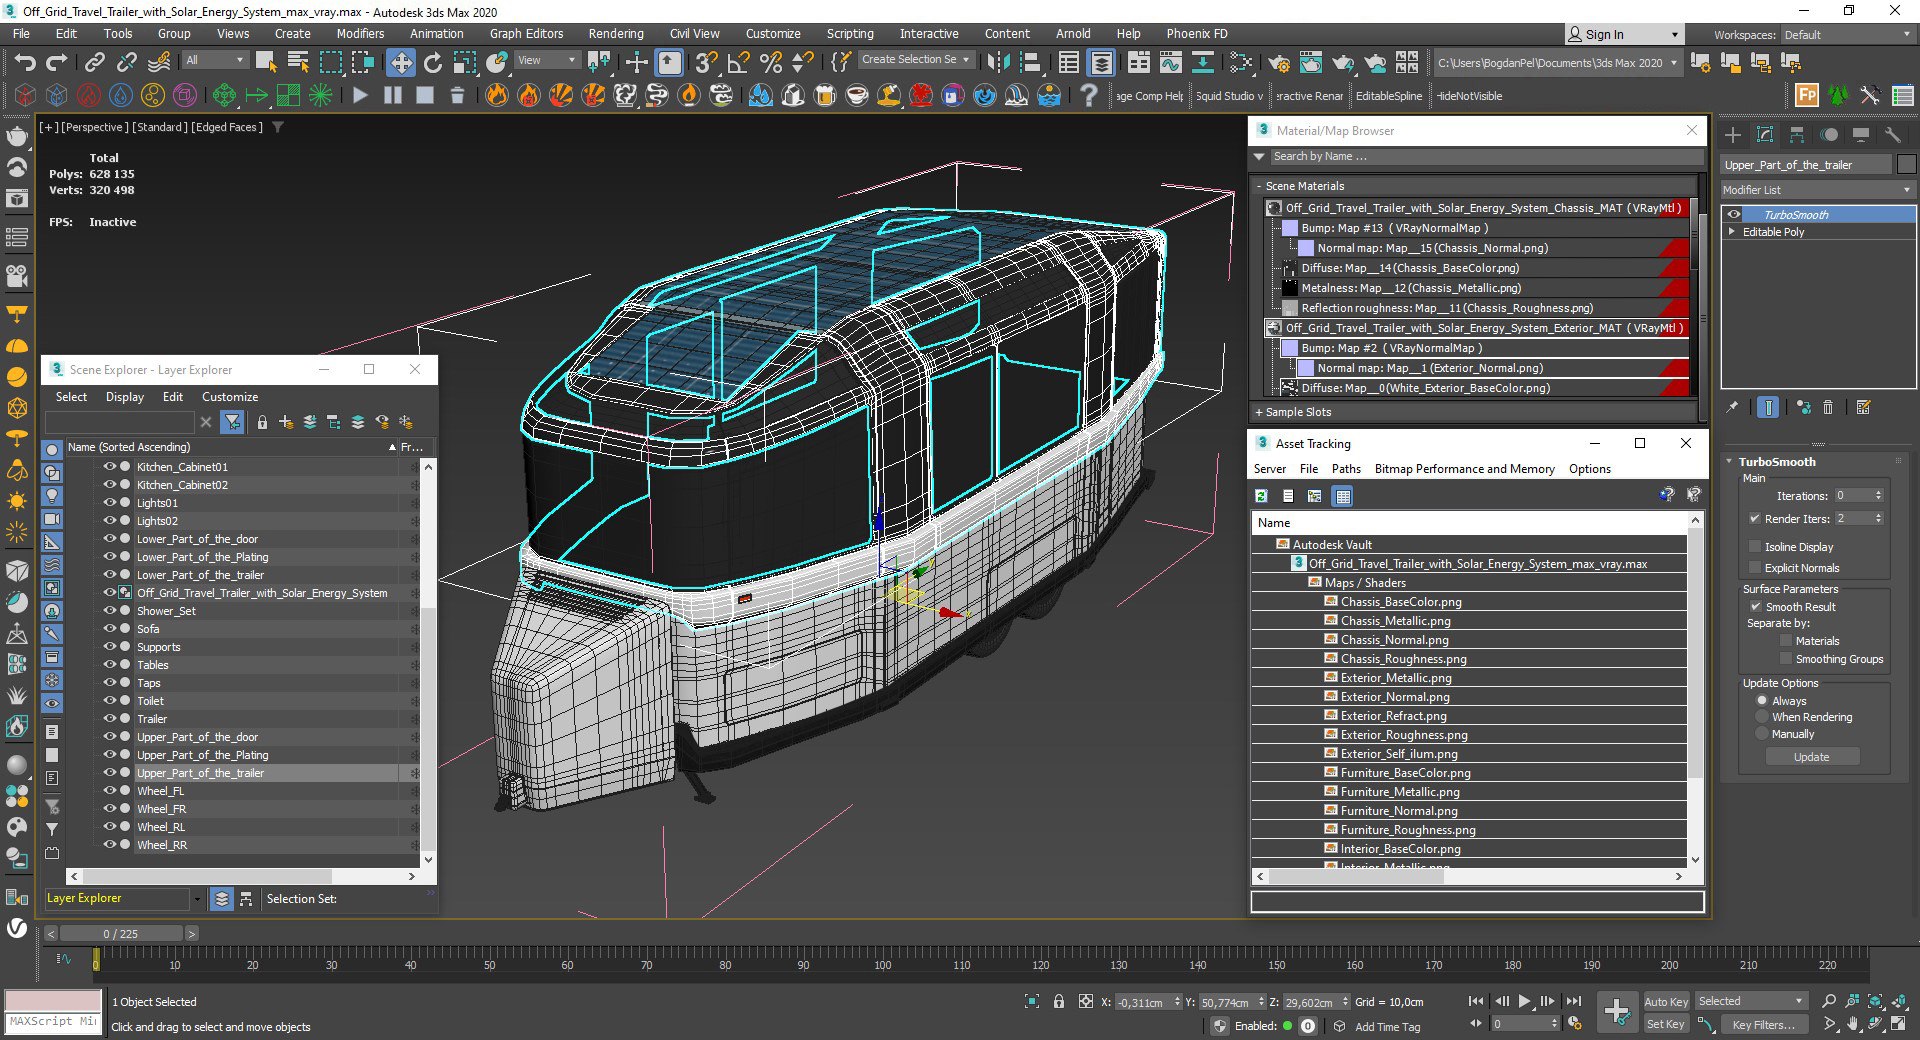Click the Auto Key button
This screenshot has height=1040, width=1920.
point(1665,1002)
